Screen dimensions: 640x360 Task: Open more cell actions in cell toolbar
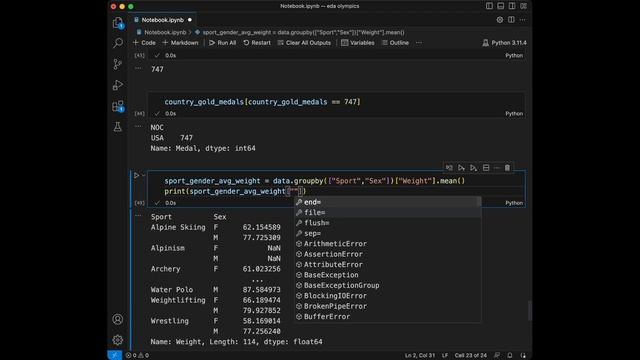coord(497,168)
